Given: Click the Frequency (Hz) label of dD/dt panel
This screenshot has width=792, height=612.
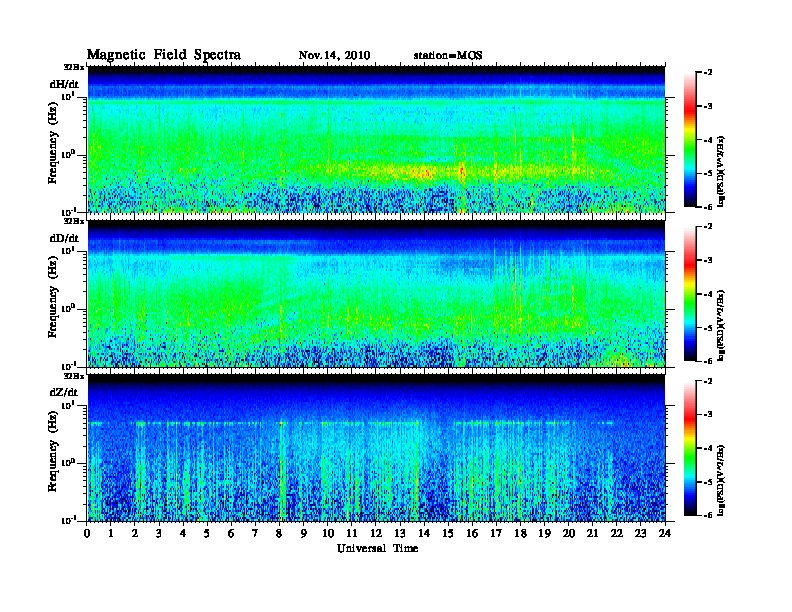Looking at the screenshot, I should [53, 297].
